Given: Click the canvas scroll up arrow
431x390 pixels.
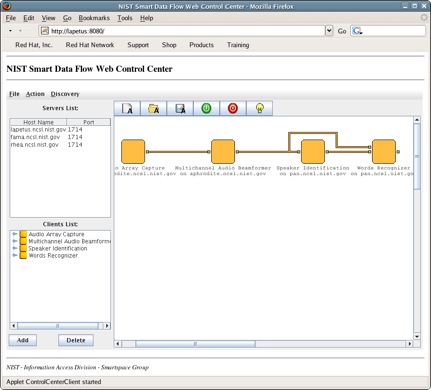Looking at the screenshot, I should pyautogui.click(x=417, y=120).
